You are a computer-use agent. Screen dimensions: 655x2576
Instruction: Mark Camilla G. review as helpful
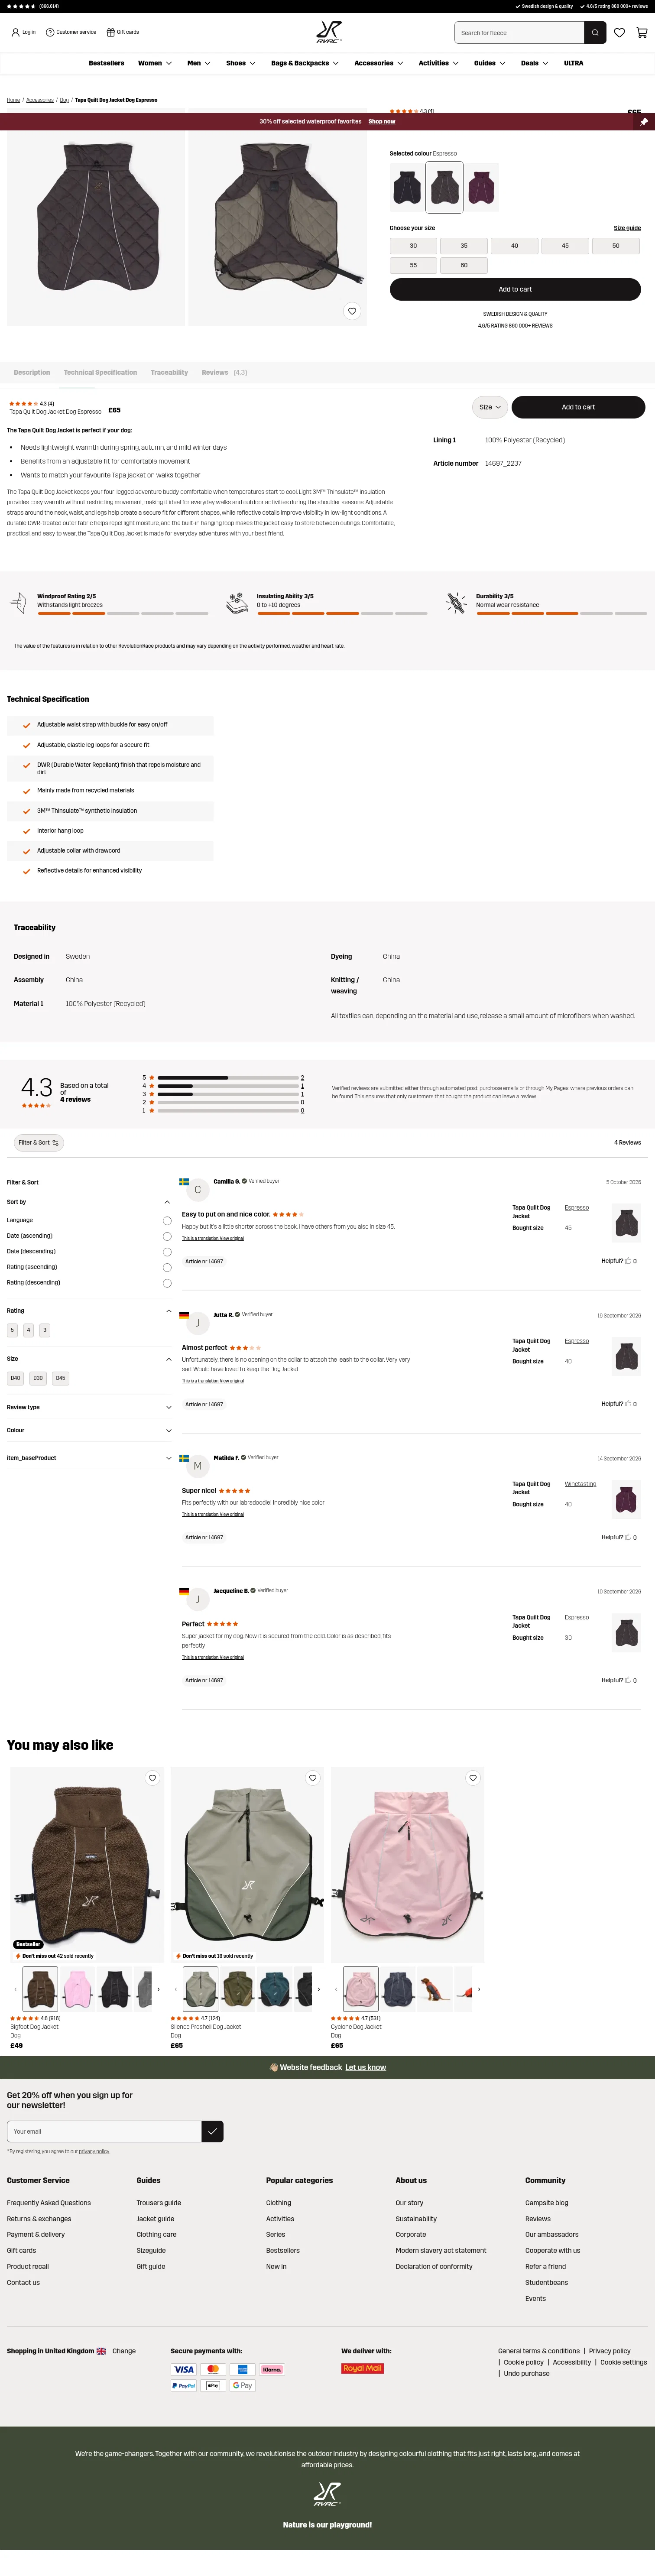coord(628,1261)
